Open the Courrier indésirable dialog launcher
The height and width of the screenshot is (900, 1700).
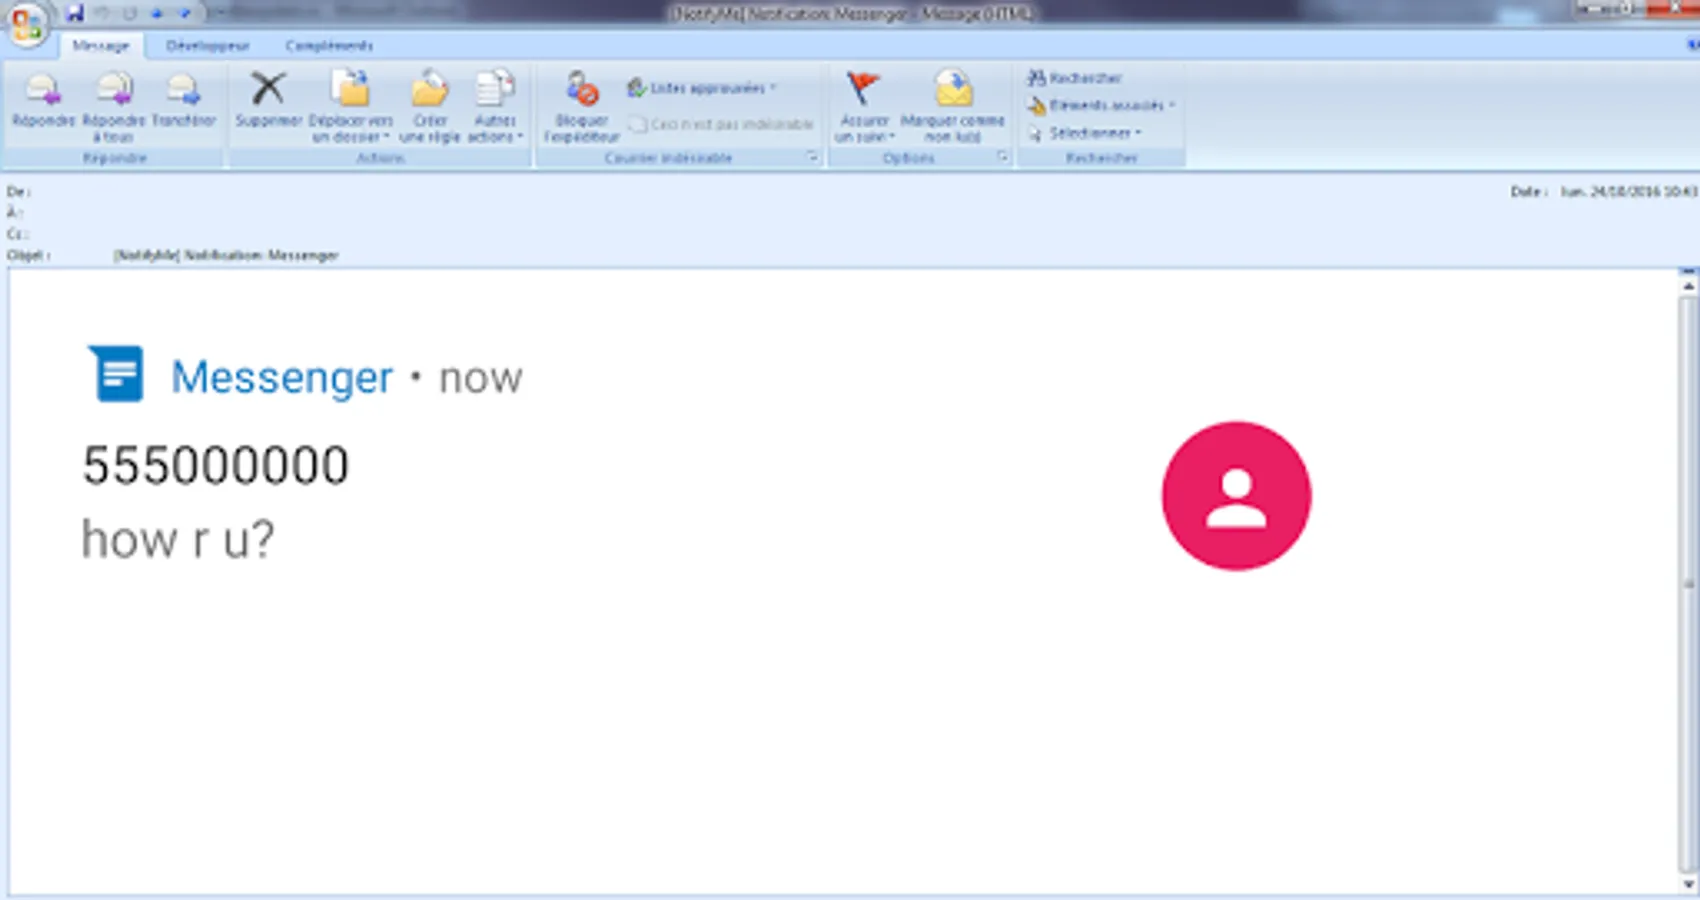click(812, 158)
